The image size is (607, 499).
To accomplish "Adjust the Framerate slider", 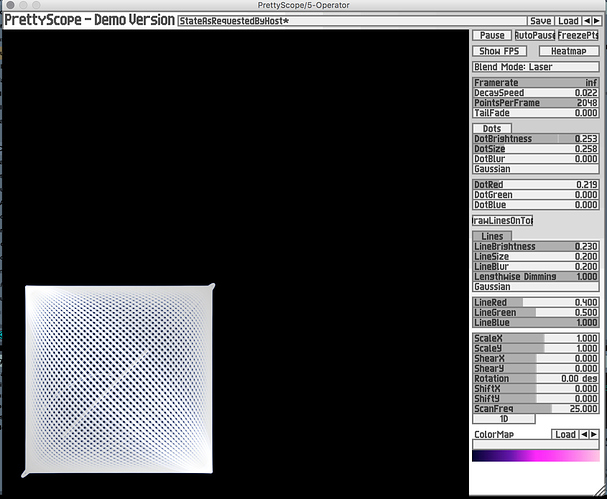I will point(536,83).
